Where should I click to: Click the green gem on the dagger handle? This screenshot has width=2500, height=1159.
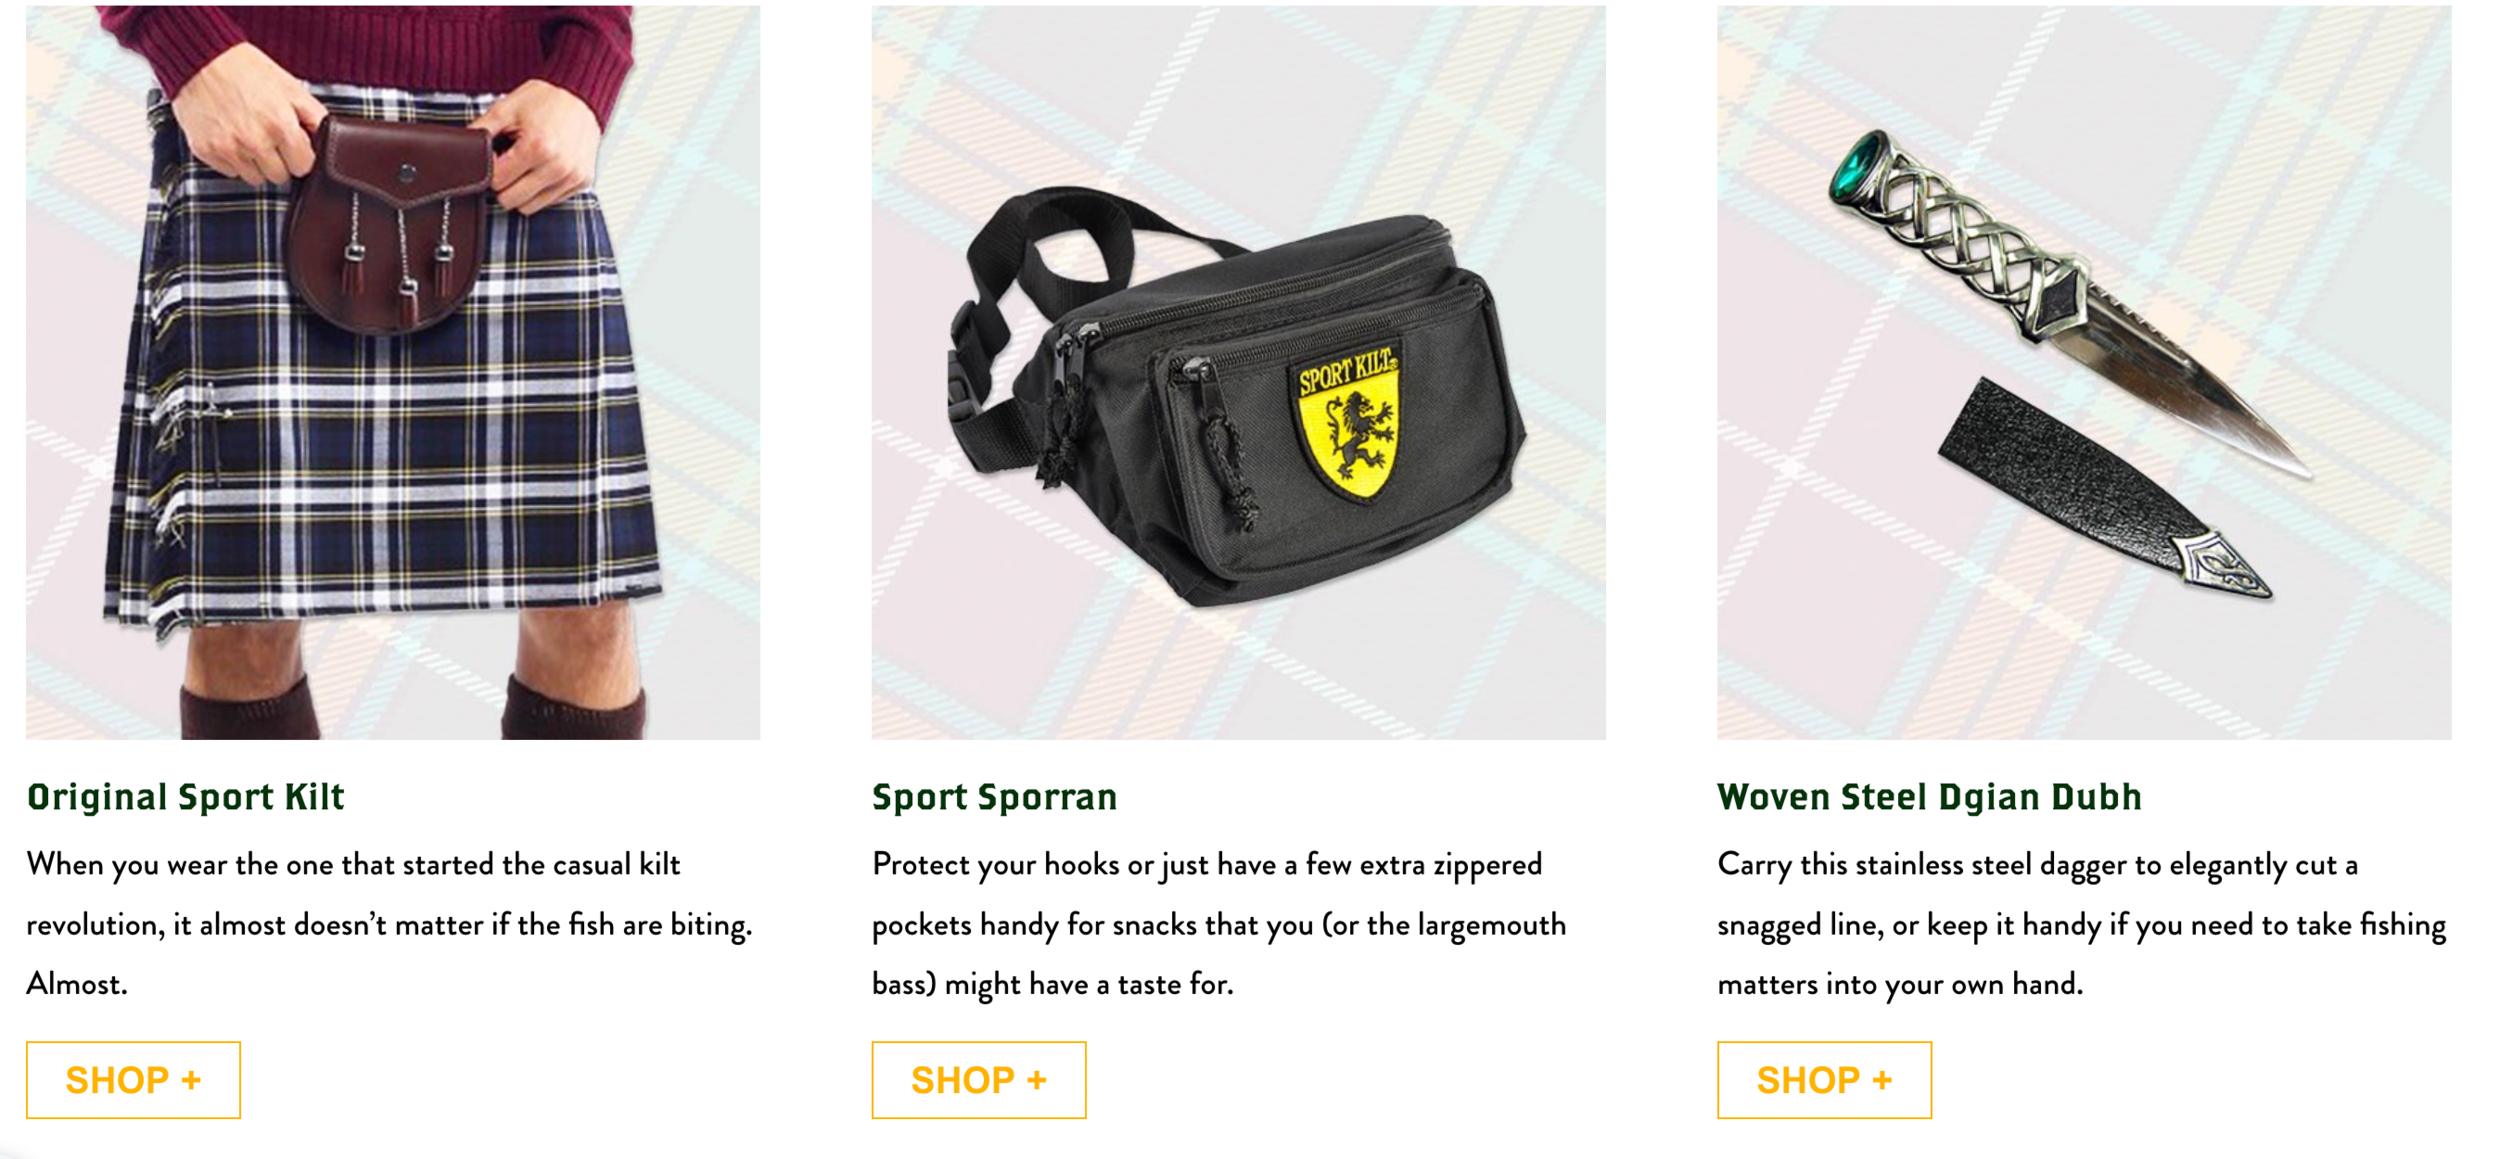click(x=1859, y=166)
